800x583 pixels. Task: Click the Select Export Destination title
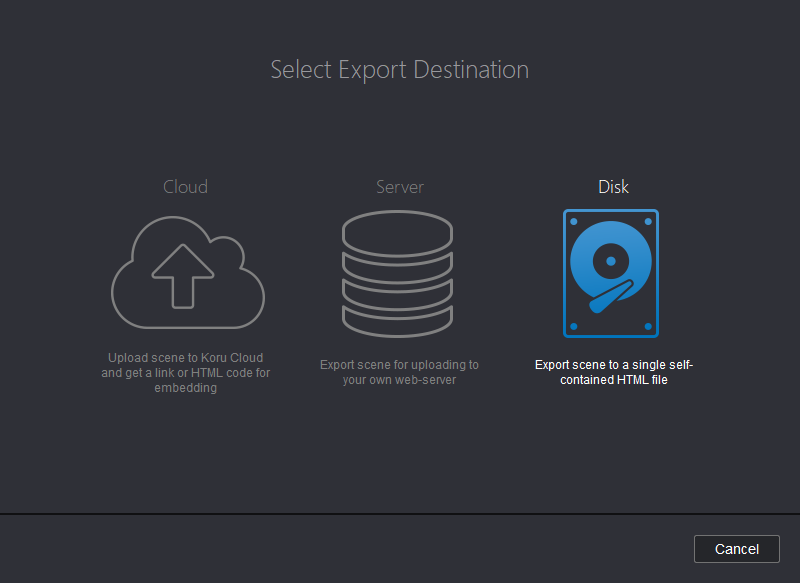click(x=400, y=69)
